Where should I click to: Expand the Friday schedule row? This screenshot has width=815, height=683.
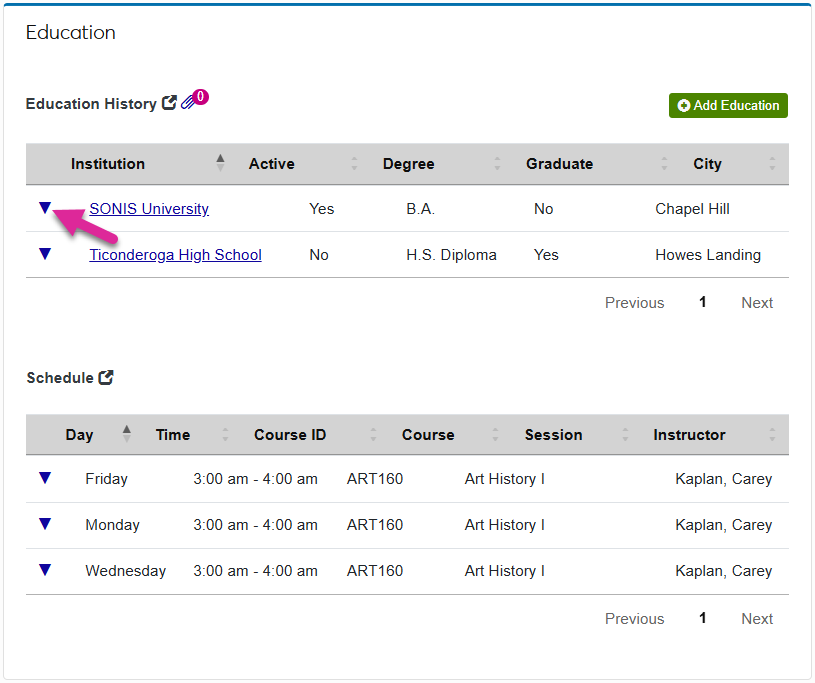(x=44, y=478)
